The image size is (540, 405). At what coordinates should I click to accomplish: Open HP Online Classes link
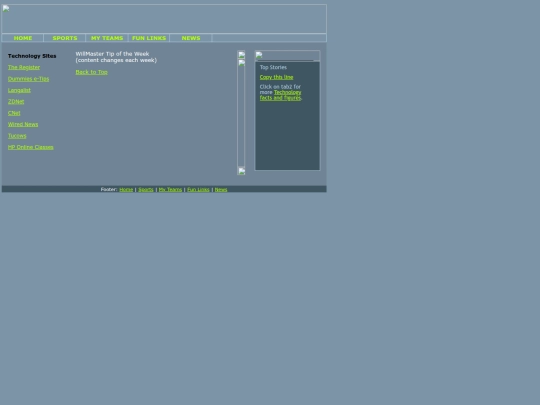point(31,147)
